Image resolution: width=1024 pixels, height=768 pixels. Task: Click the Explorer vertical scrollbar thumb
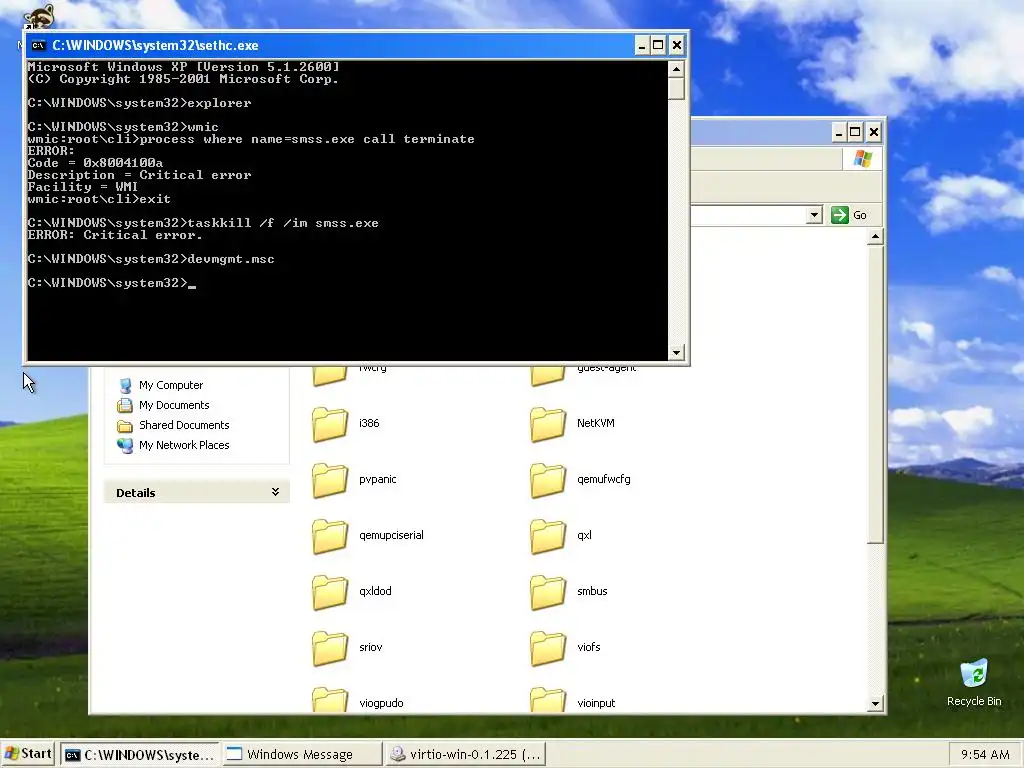pos(876,394)
